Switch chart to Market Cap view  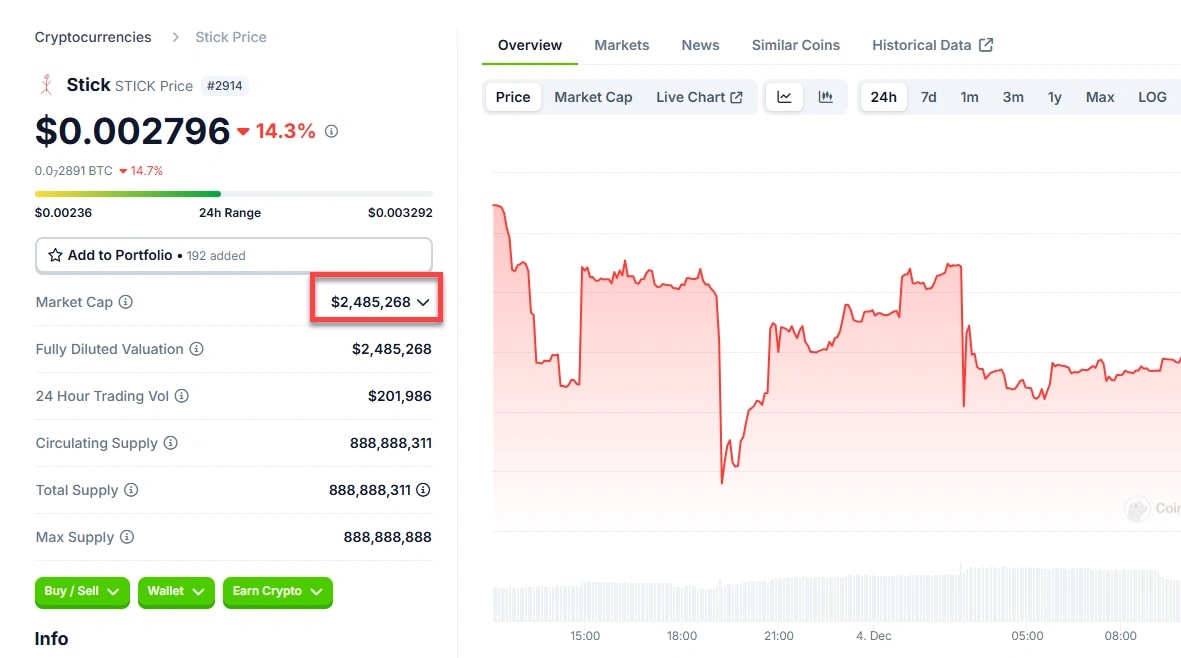[x=593, y=97]
